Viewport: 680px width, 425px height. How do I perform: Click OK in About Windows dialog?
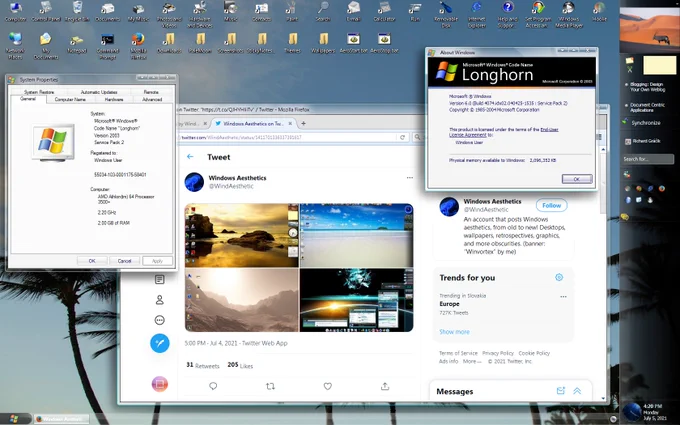click(577, 179)
